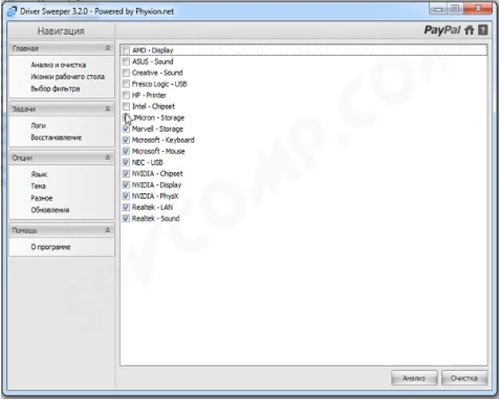Collapse the Опции section chevron
Screen dimensions: 500x400
click(x=108, y=158)
